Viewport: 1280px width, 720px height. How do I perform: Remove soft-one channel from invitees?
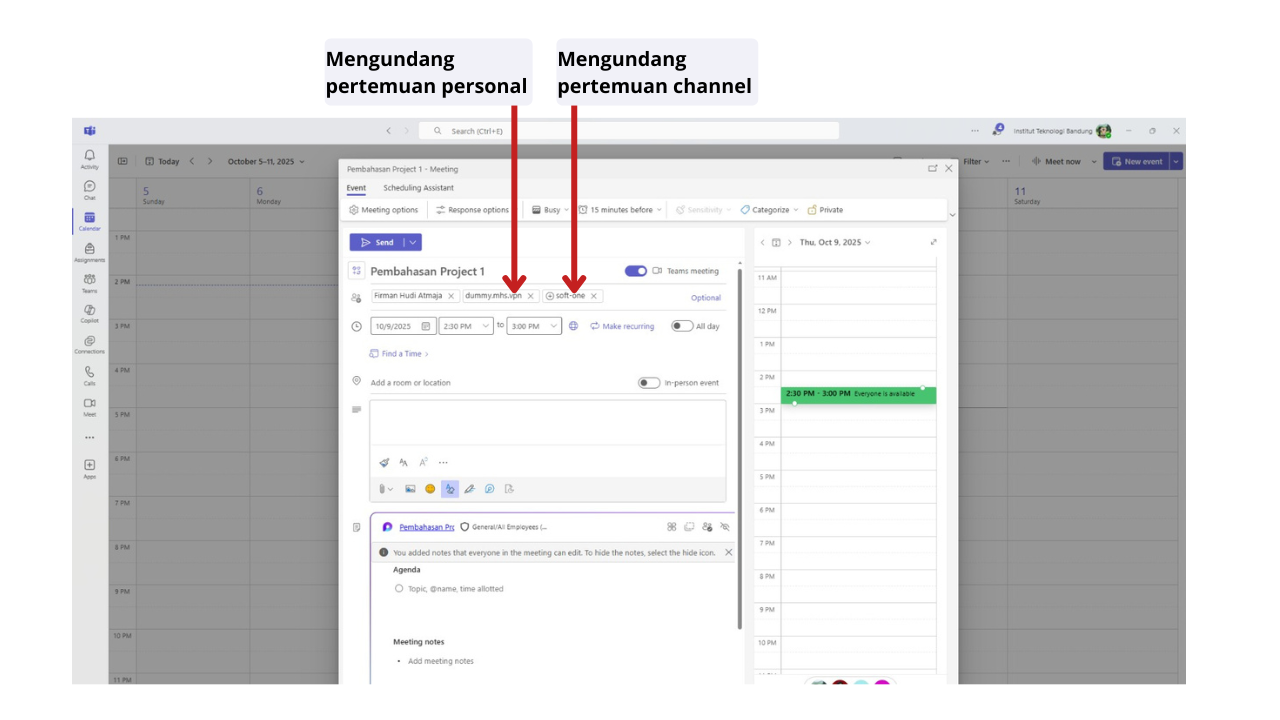(x=594, y=296)
